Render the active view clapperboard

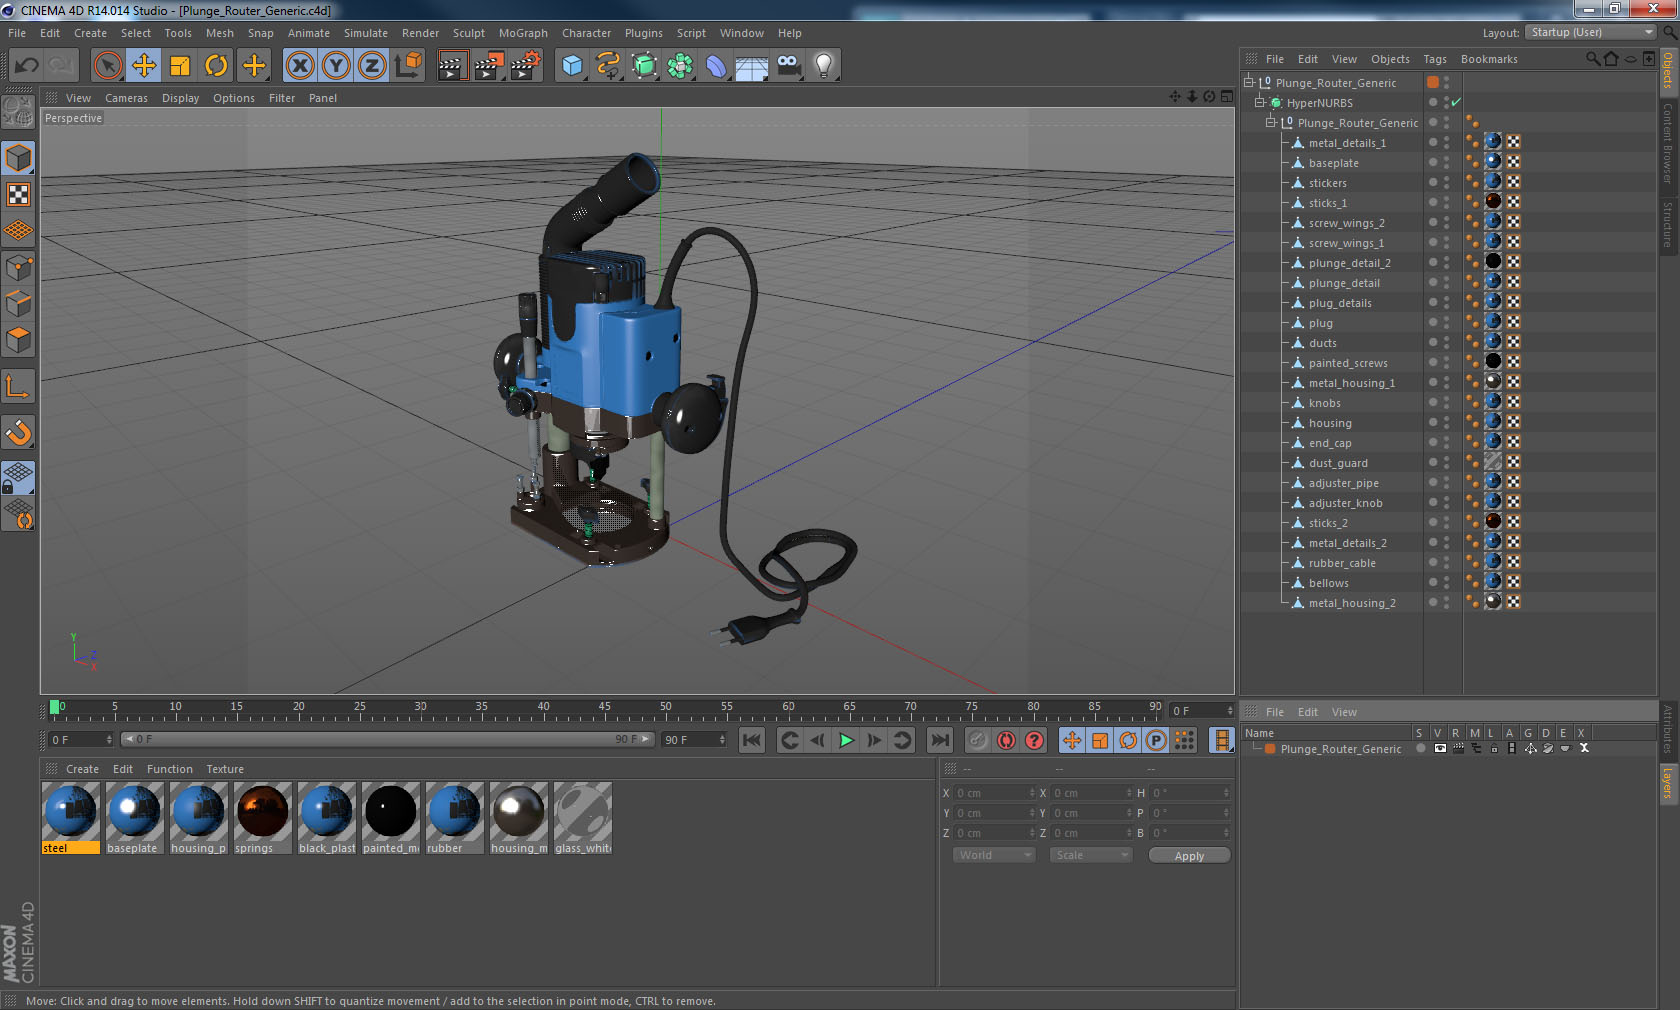pyautogui.click(x=452, y=66)
